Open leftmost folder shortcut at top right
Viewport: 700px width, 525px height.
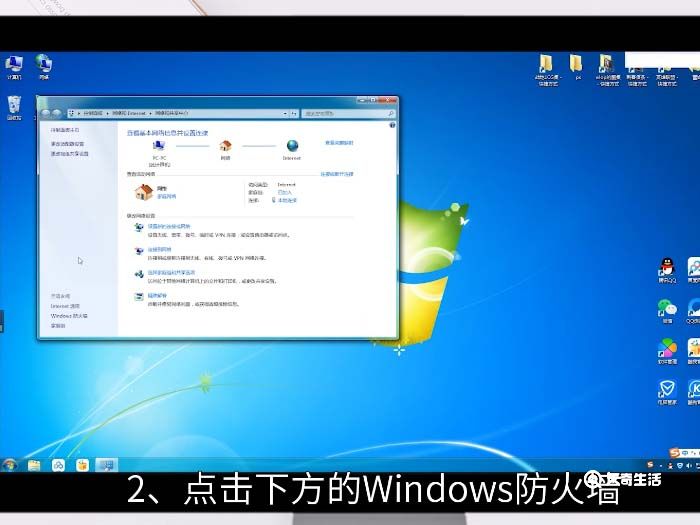(x=547, y=70)
